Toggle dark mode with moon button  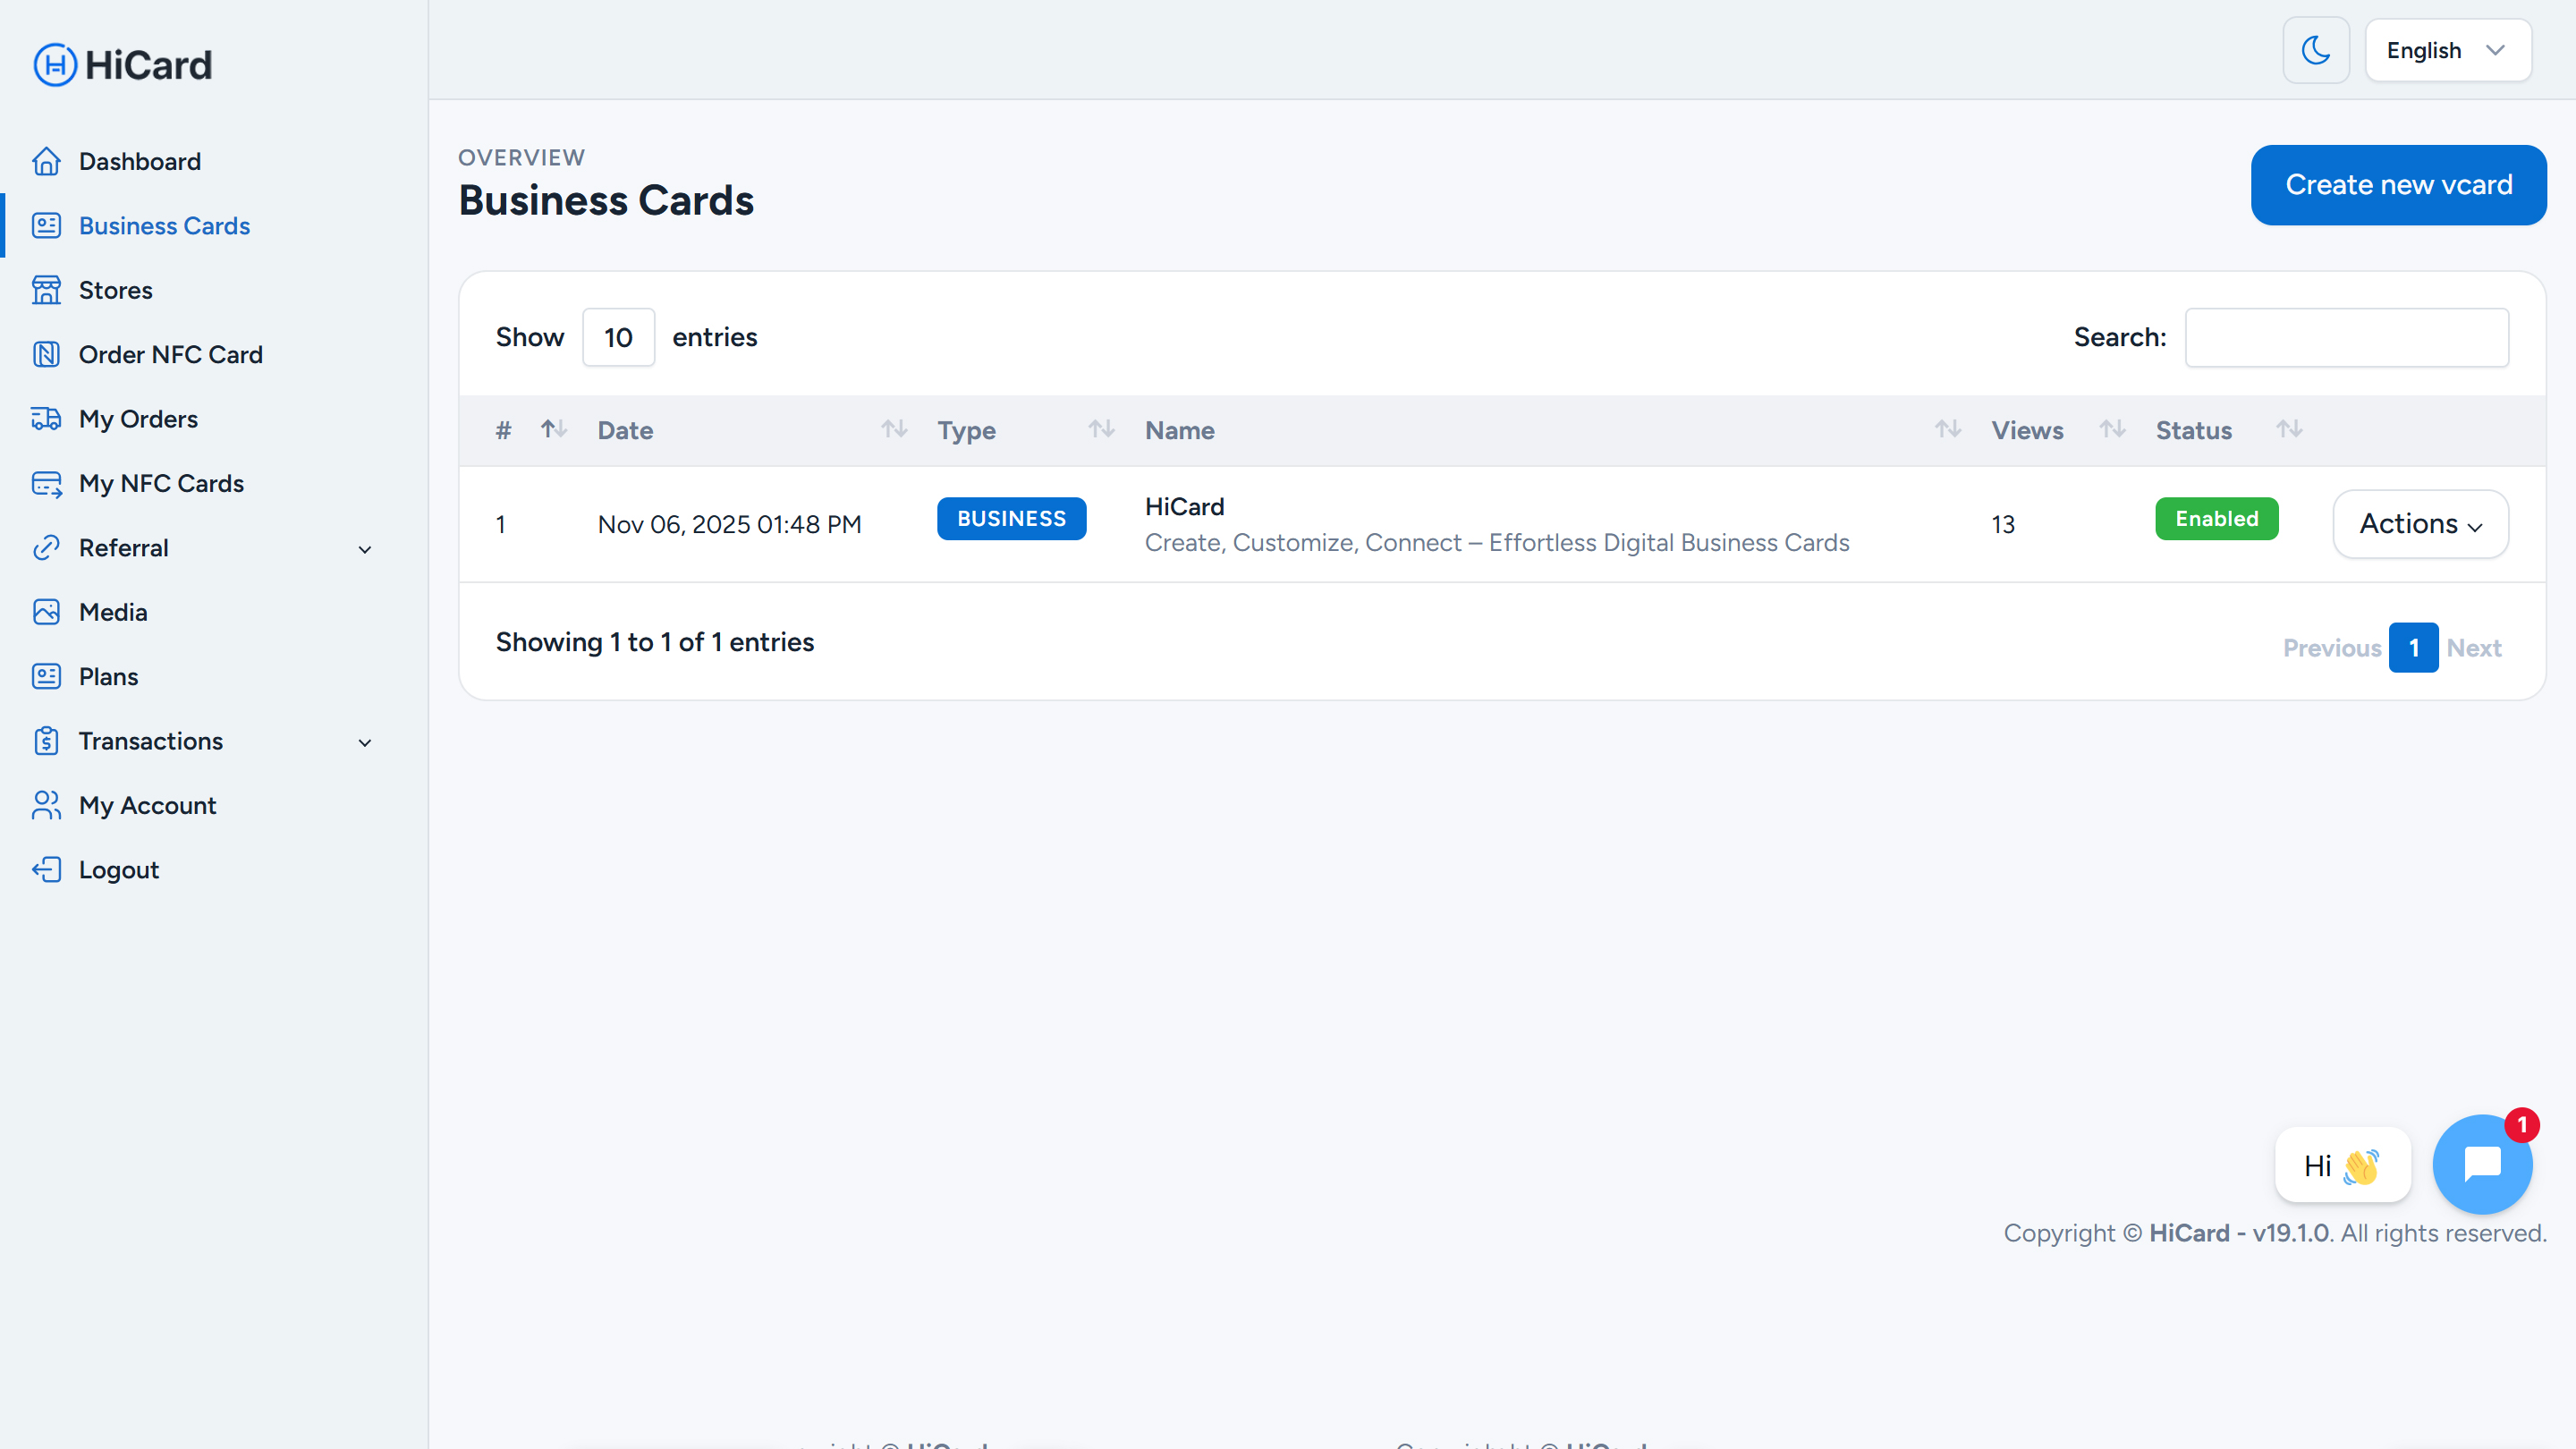[x=2316, y=50]
